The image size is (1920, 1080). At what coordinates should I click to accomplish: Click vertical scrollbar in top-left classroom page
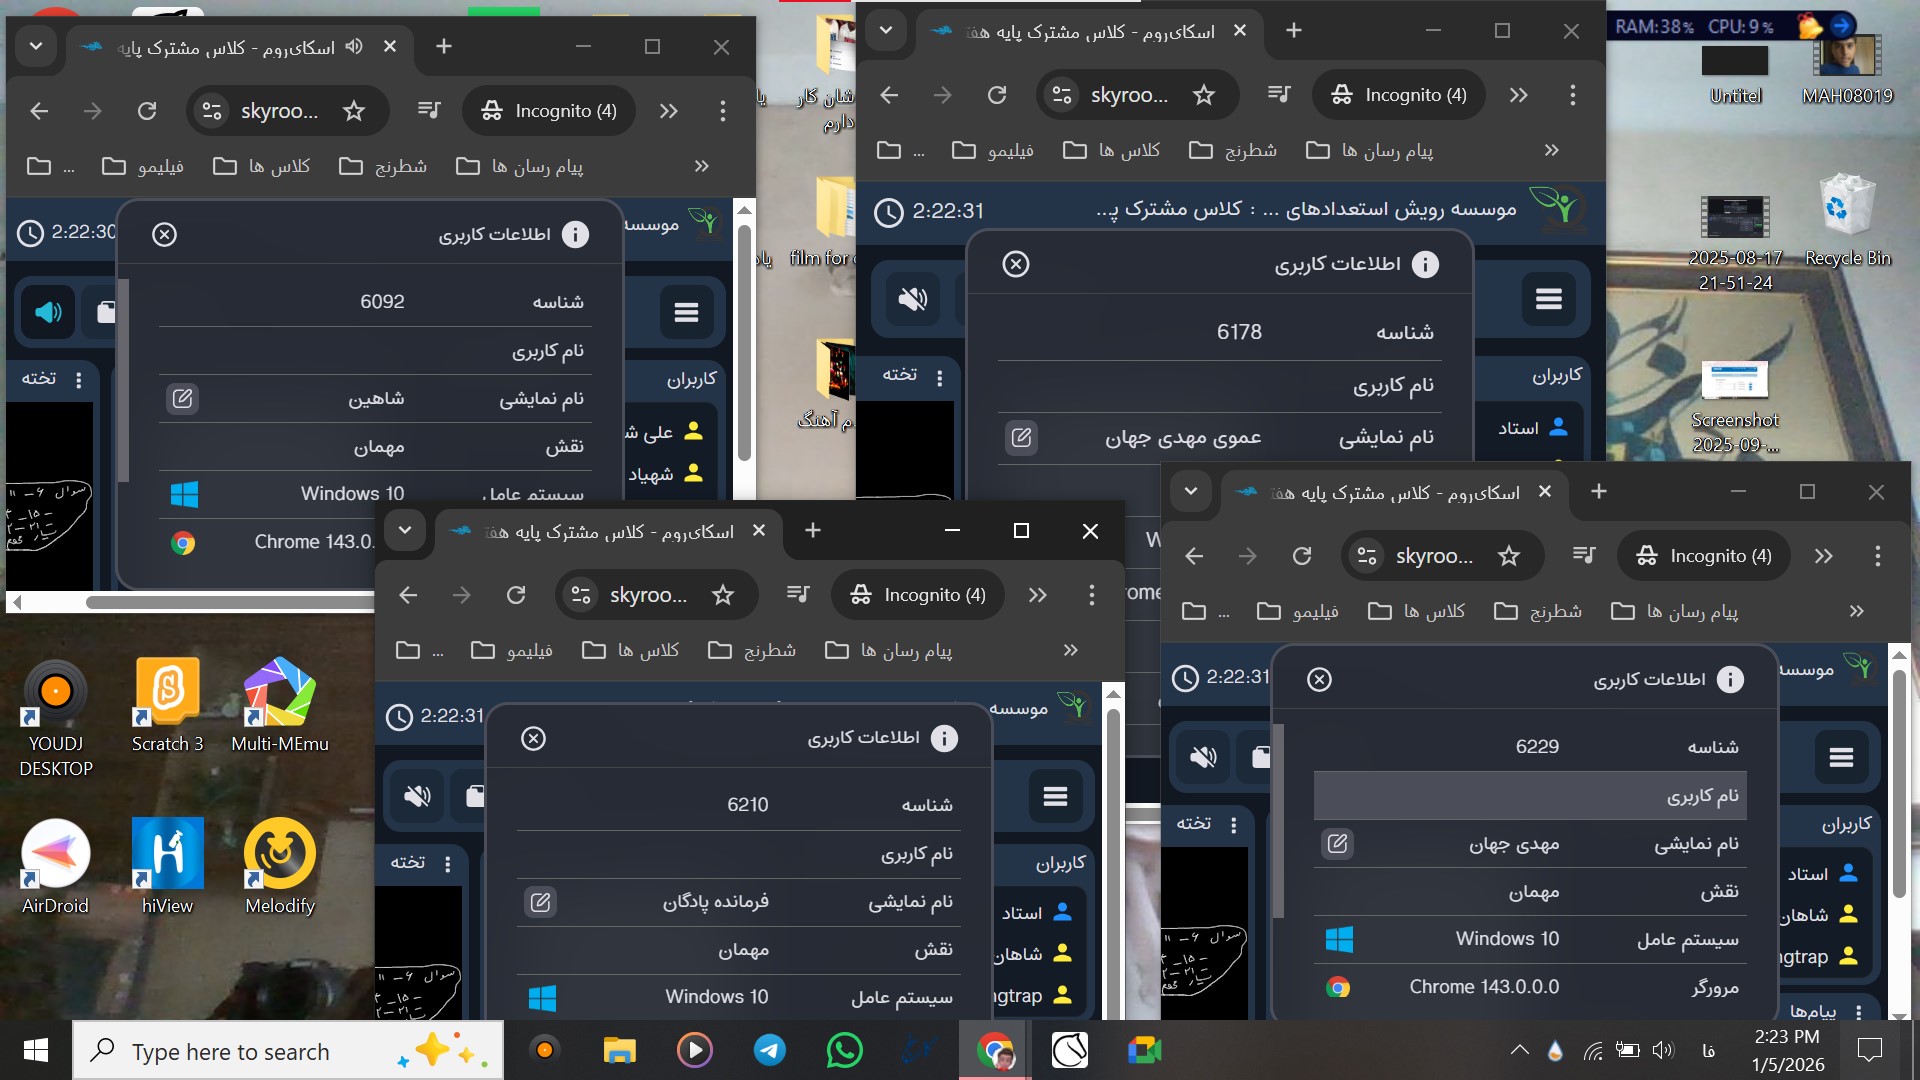(x=743, y=340)
